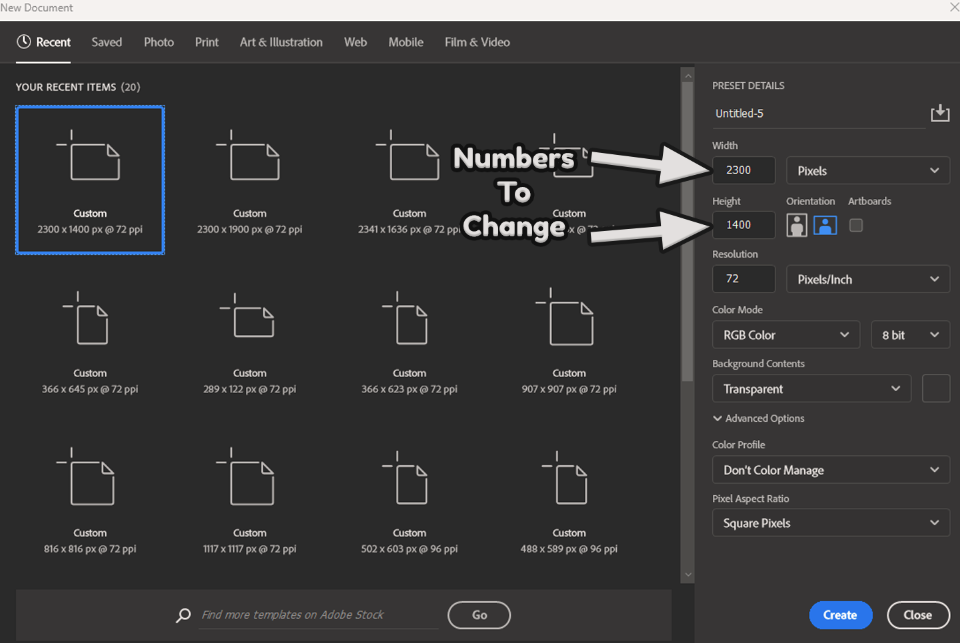
Task: Open the Color Mode dropdown
Action: (785, 334)
